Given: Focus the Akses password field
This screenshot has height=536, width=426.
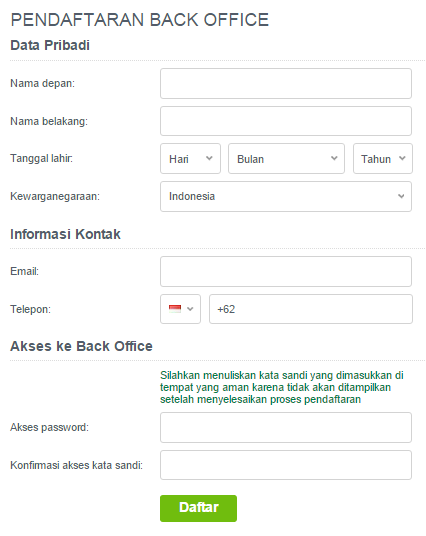Looking at the screenshot, I should point(286,428).
